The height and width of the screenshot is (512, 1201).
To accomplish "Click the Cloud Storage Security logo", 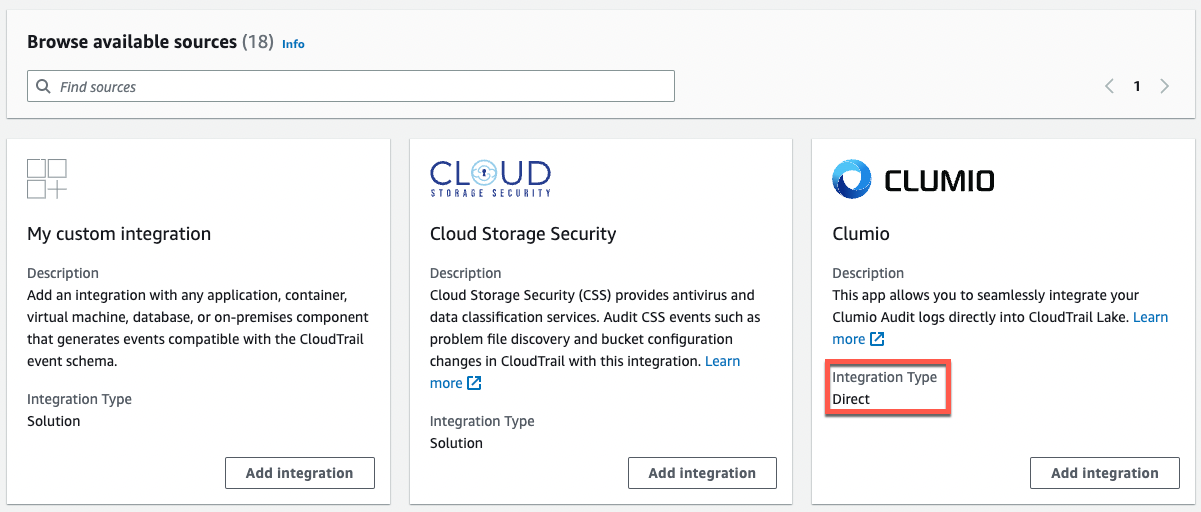I will point(490,178).
